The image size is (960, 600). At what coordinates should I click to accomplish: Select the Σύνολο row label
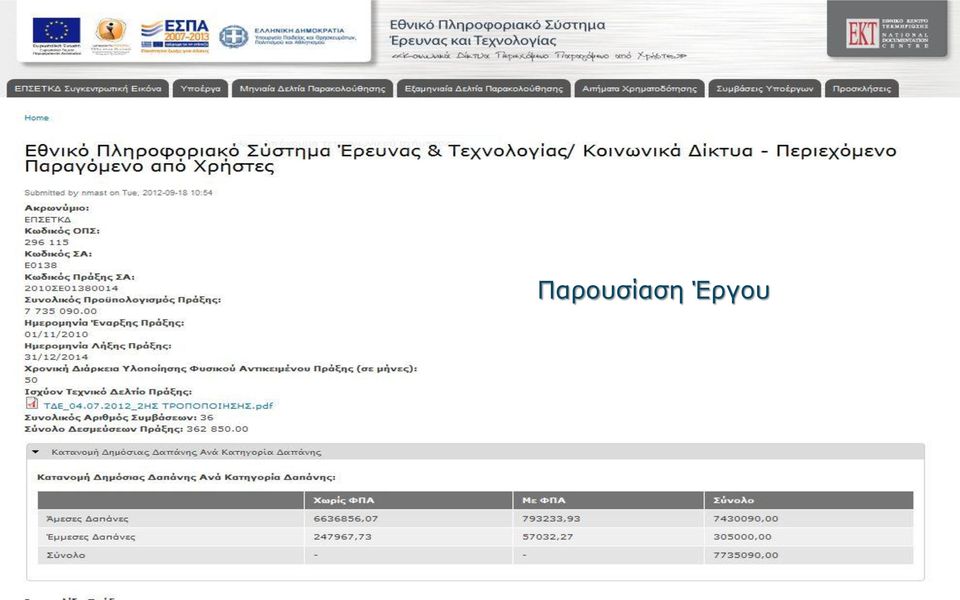pyautogui.click(x=66, y=555)
